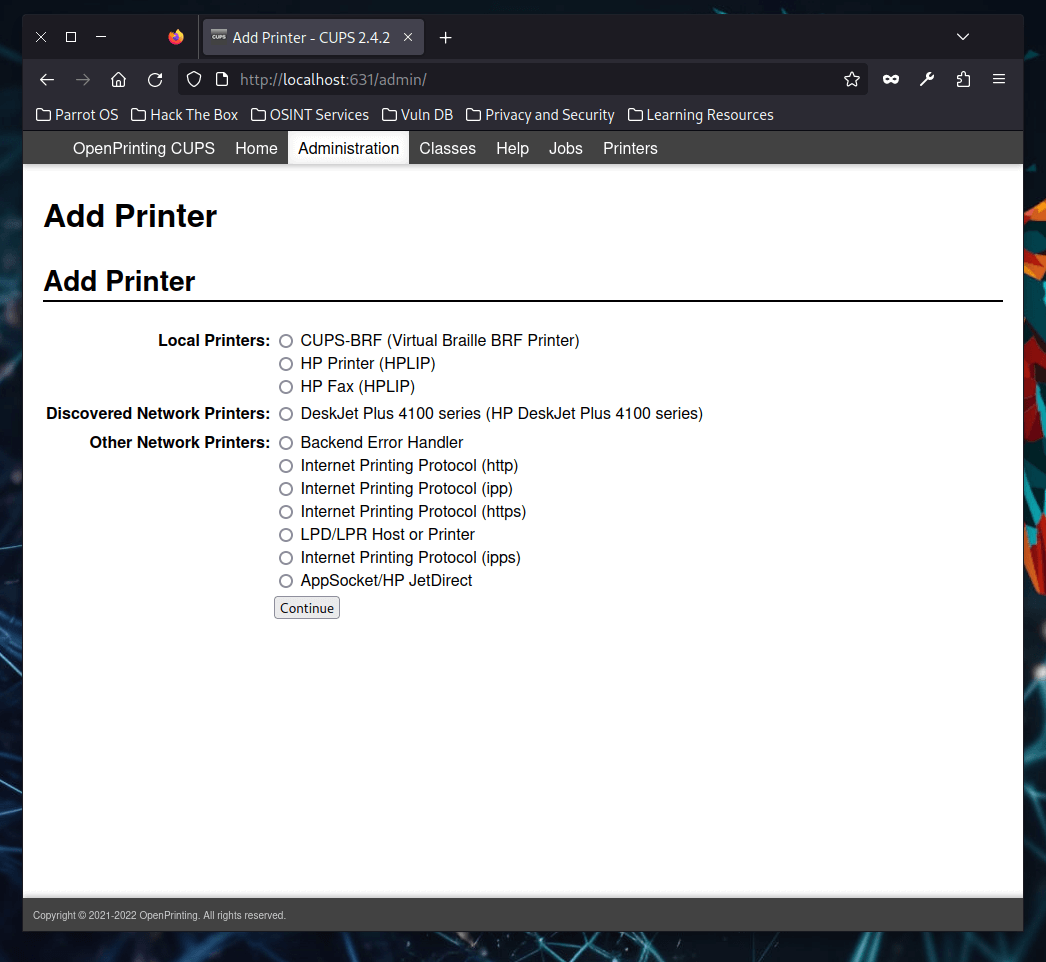Viewport: 1046px width, 962px height.
Task: Click inside the address bar
Action: pyautogui.click(x=500, y=79)
